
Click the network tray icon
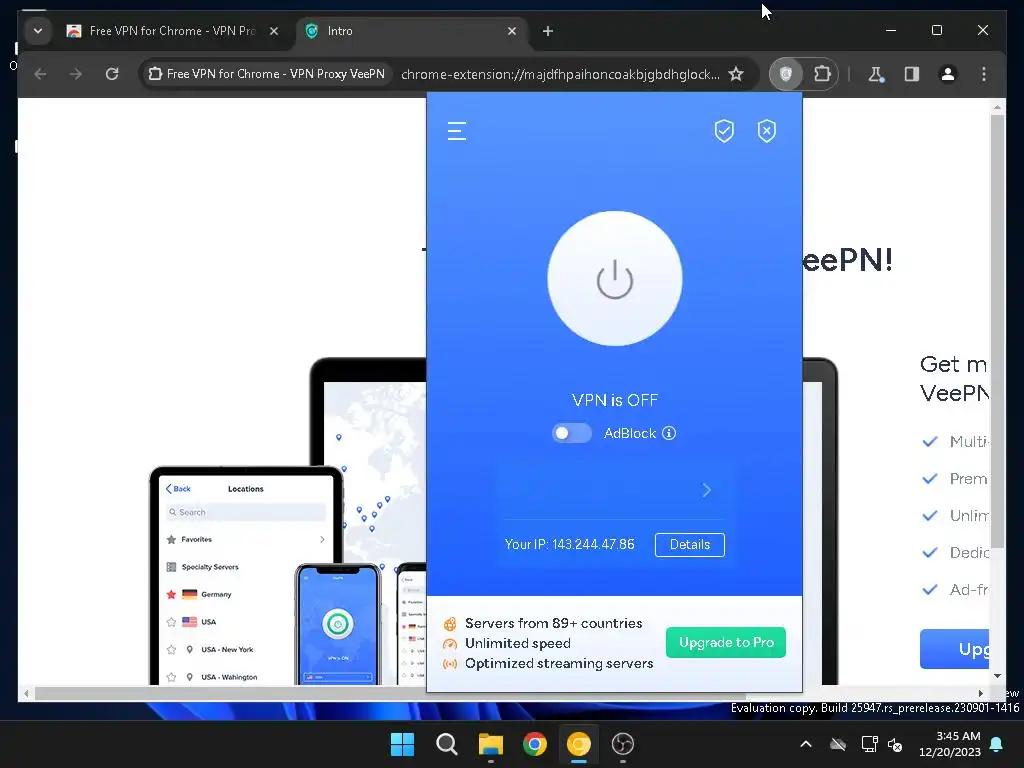[x=869, y=744]
